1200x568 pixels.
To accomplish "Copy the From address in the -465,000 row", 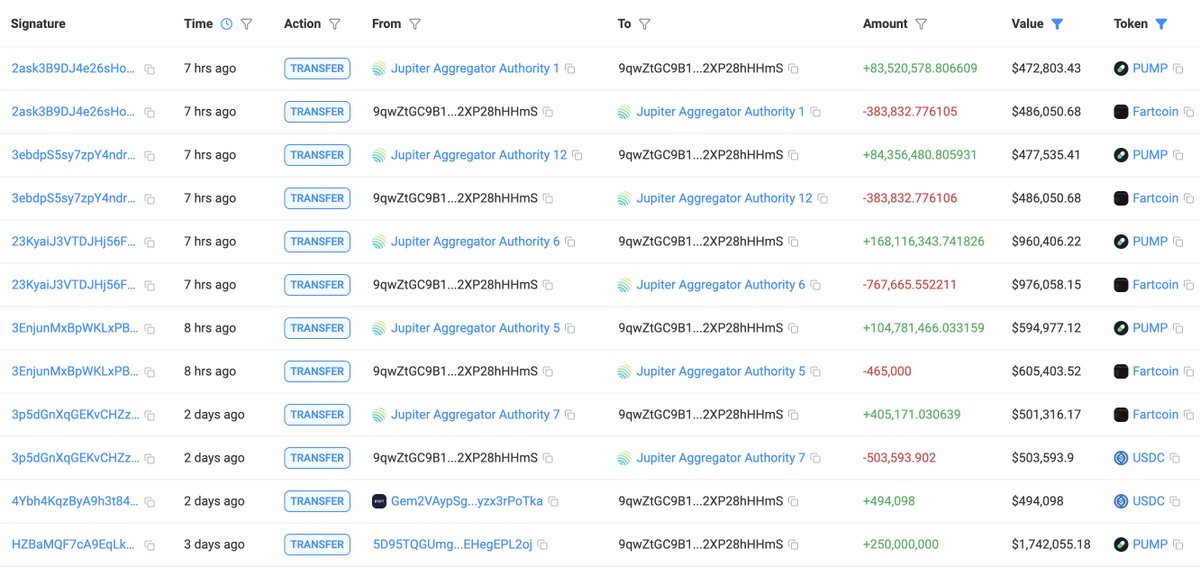I will tap(547, 371).
